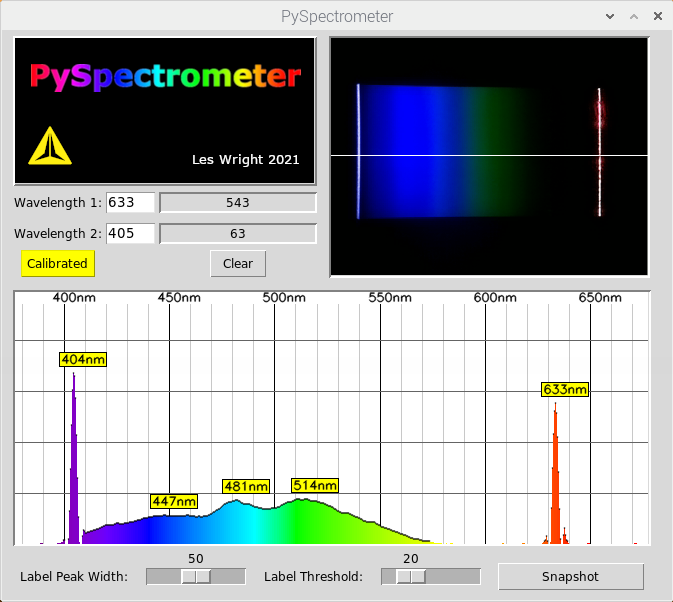This screenshot has height=602, width=673.
Task: Click the 400nm axis label
Action: click(74, 297)
